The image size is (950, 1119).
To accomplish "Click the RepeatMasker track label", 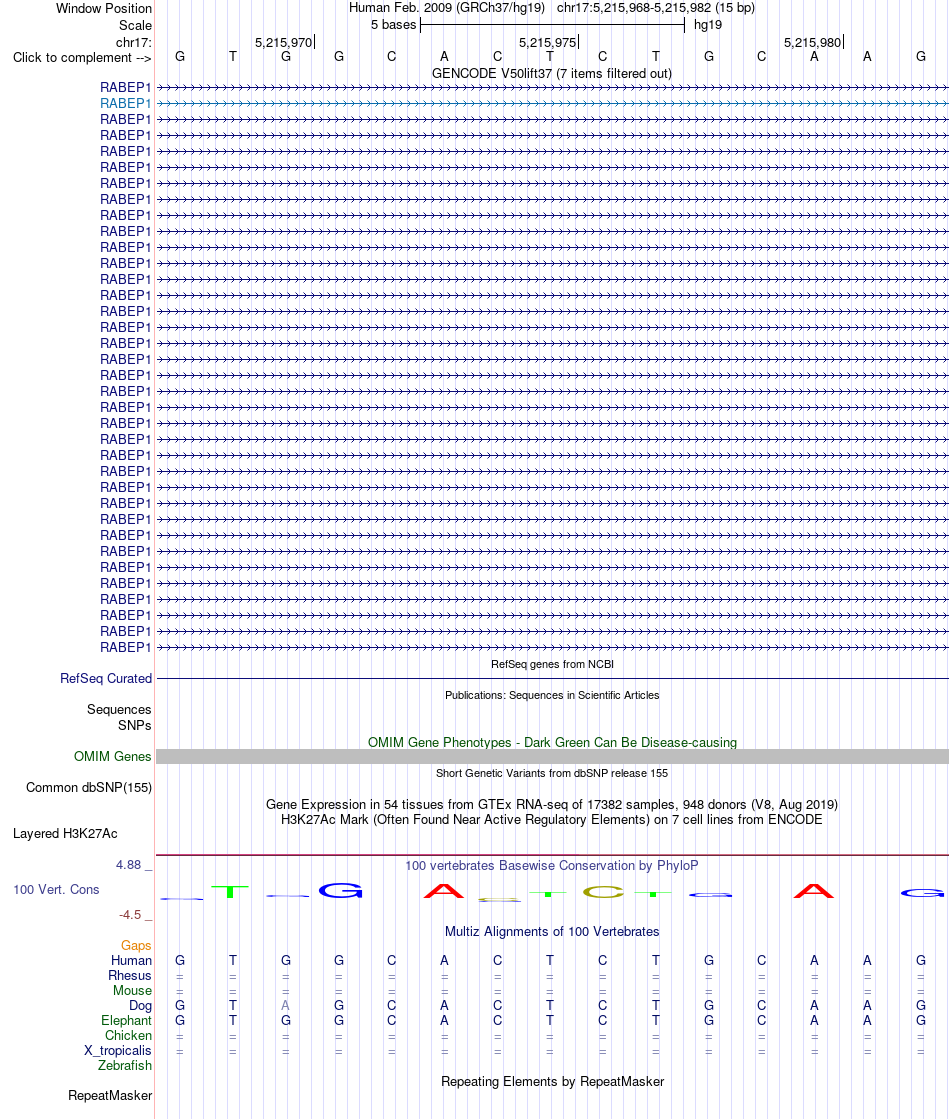I will click(x=110, y=1095).
